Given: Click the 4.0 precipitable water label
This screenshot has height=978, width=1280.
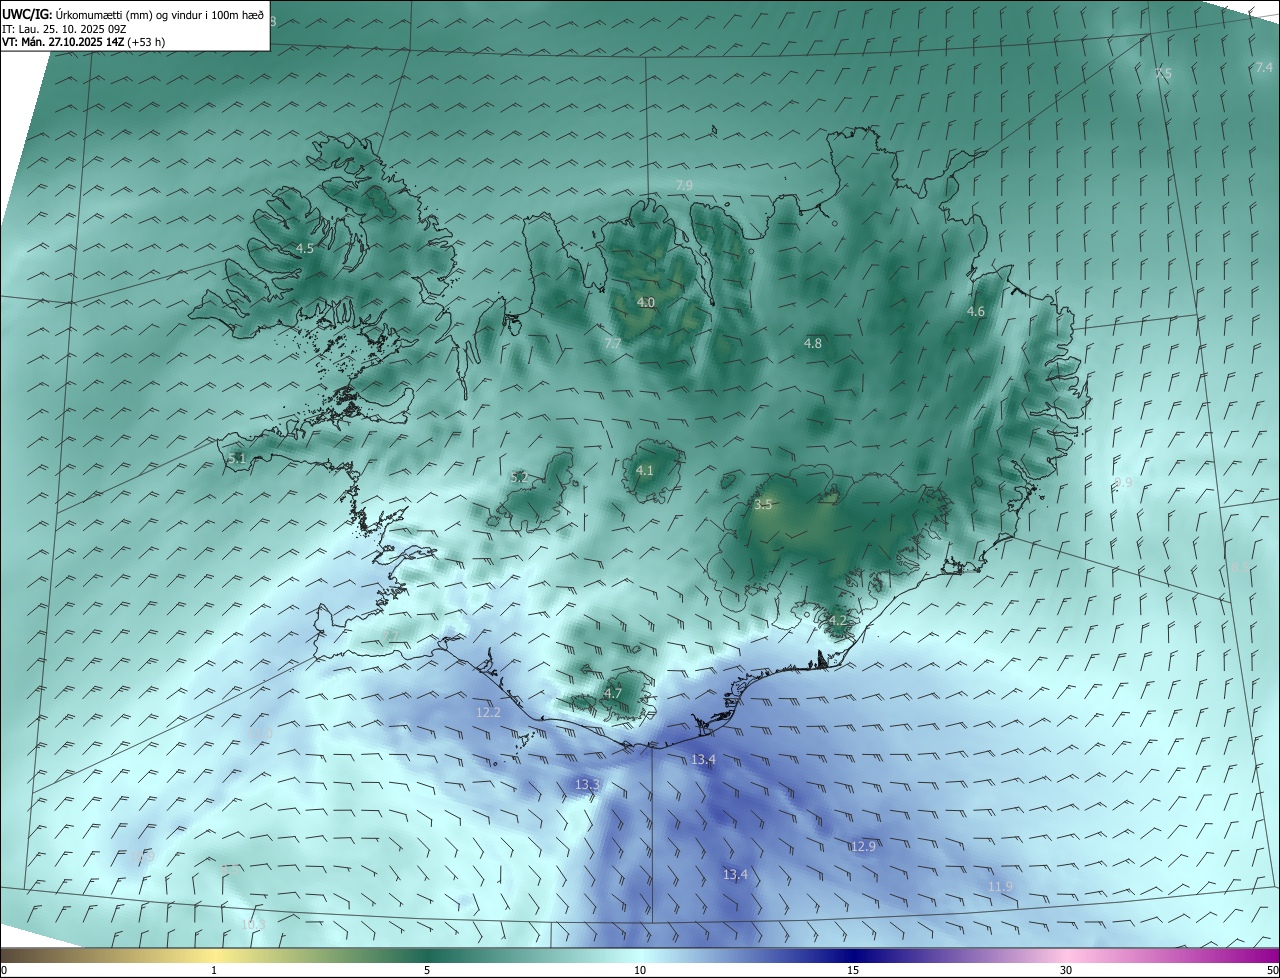Looking at the screenshot, I should tap(646, 302).
